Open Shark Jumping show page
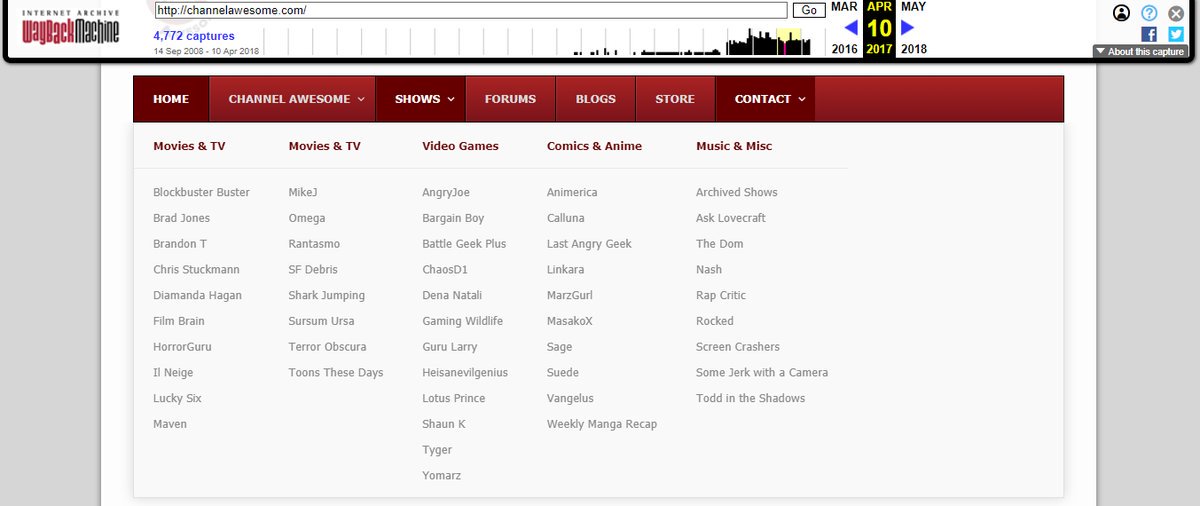 pyautogui.click(x=327, y=296)
